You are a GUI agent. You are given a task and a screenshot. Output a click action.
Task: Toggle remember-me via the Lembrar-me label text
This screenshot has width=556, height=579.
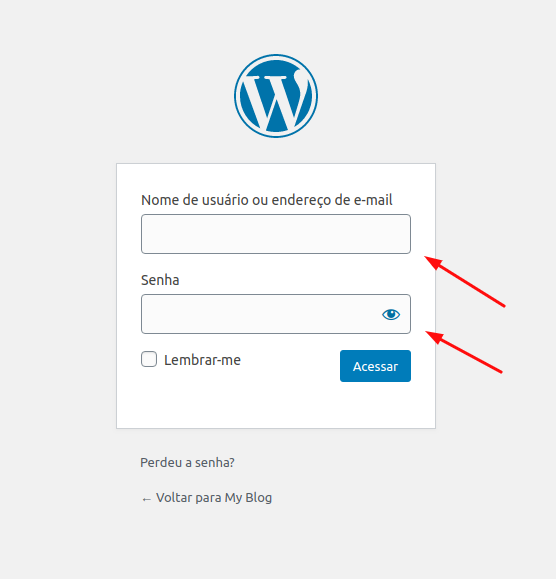click(202, 360)
